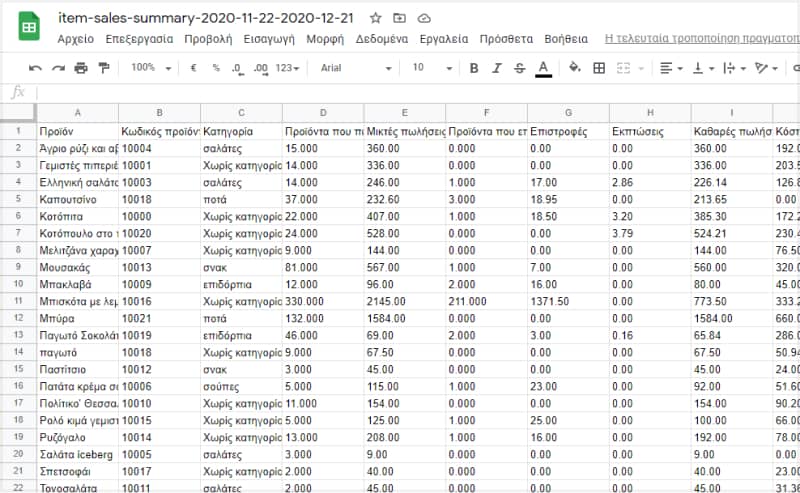Expand merge cells options arrow
Screen dimensions: 800x493
click(x=641, y=68)
